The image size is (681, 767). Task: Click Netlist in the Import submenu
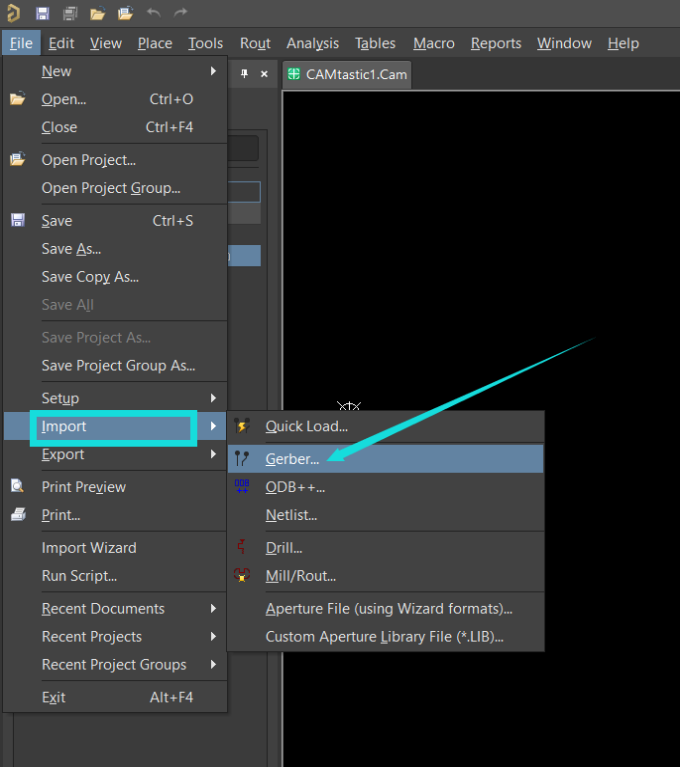point(291,515)
